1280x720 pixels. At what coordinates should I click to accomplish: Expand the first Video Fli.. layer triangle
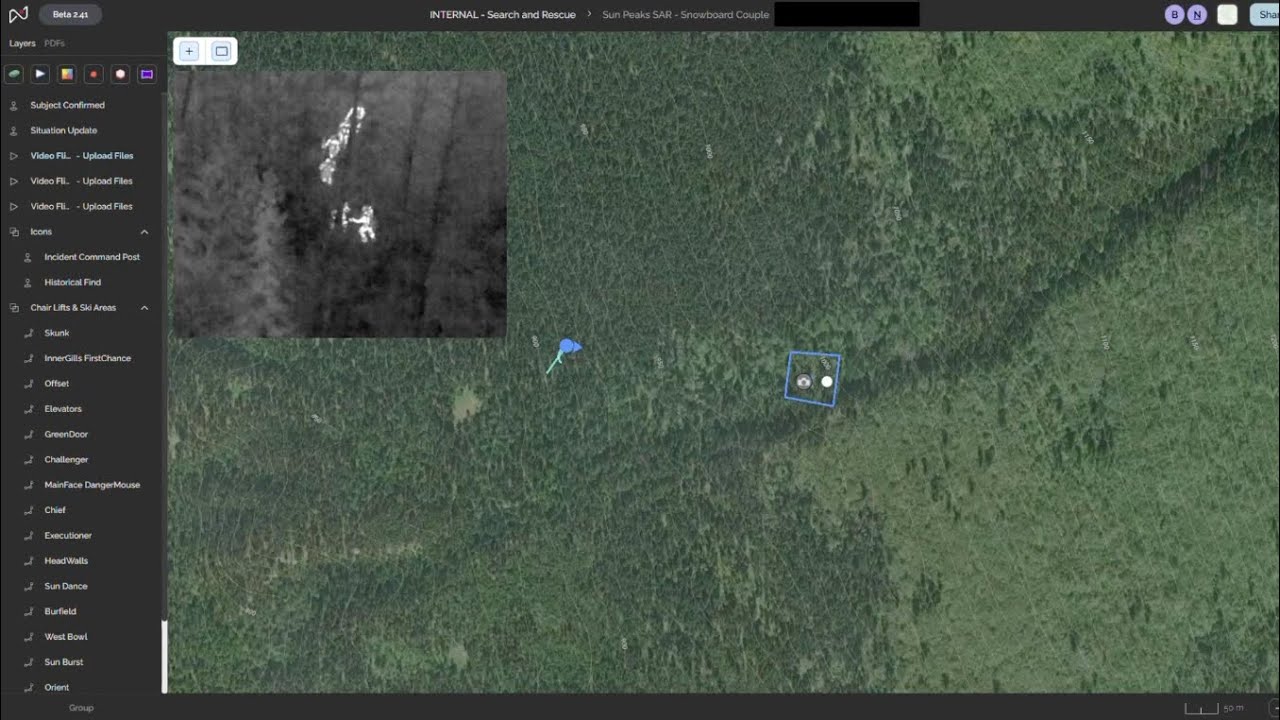(x=14, y=156)
